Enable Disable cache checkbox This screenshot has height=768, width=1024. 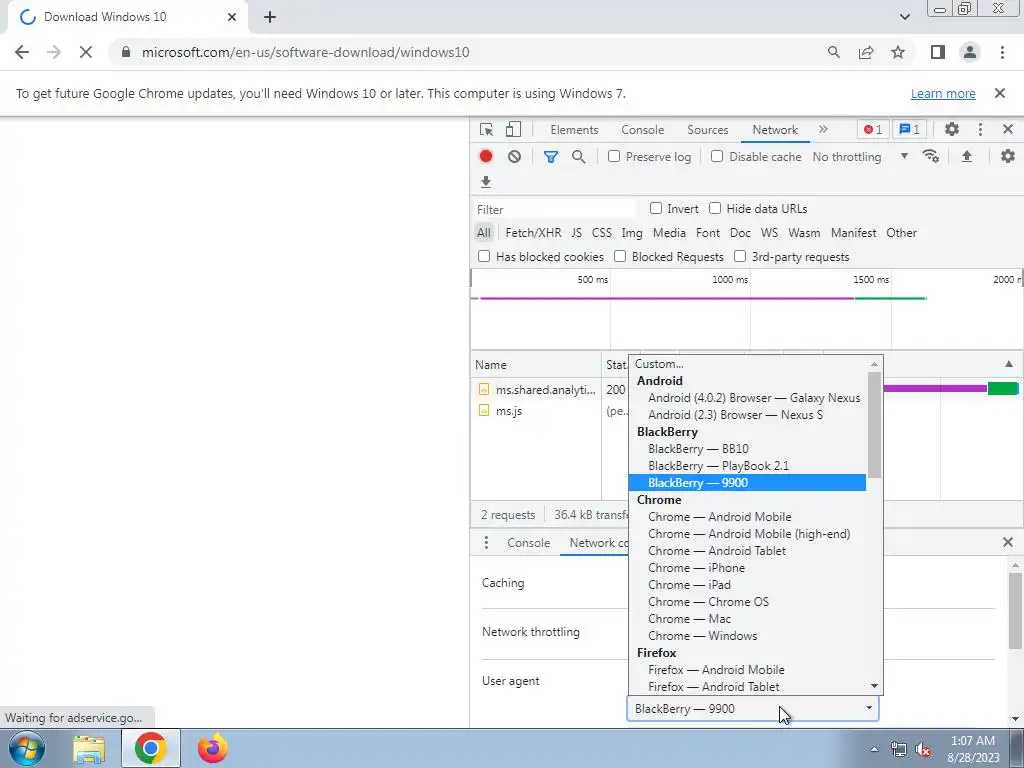tap(717, 157)
